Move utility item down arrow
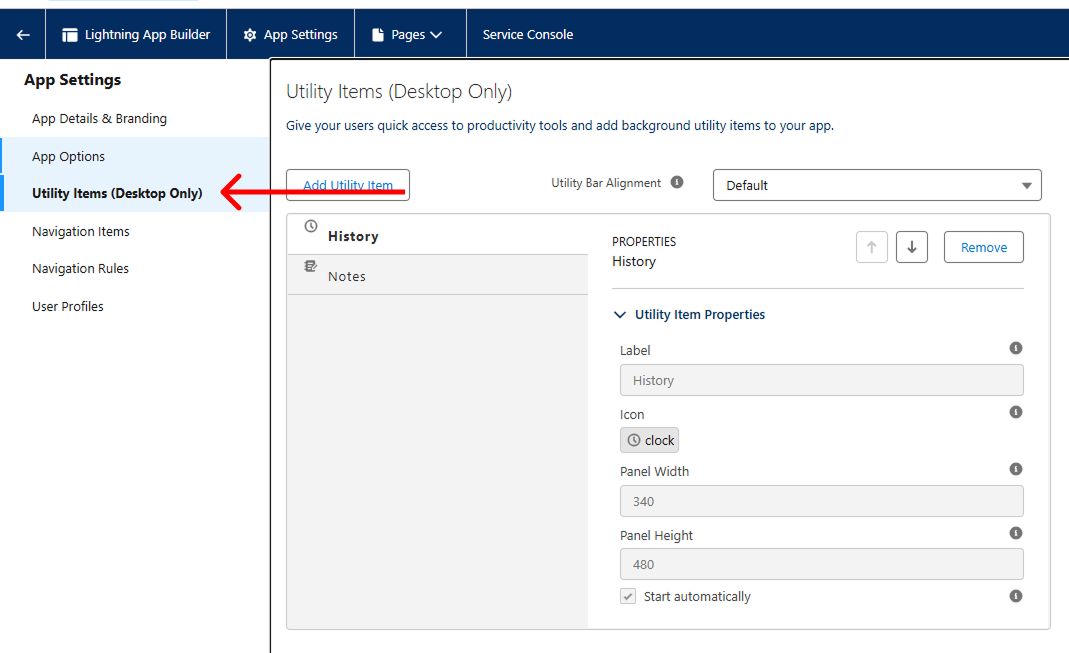1069x653 pixels. 912,247
